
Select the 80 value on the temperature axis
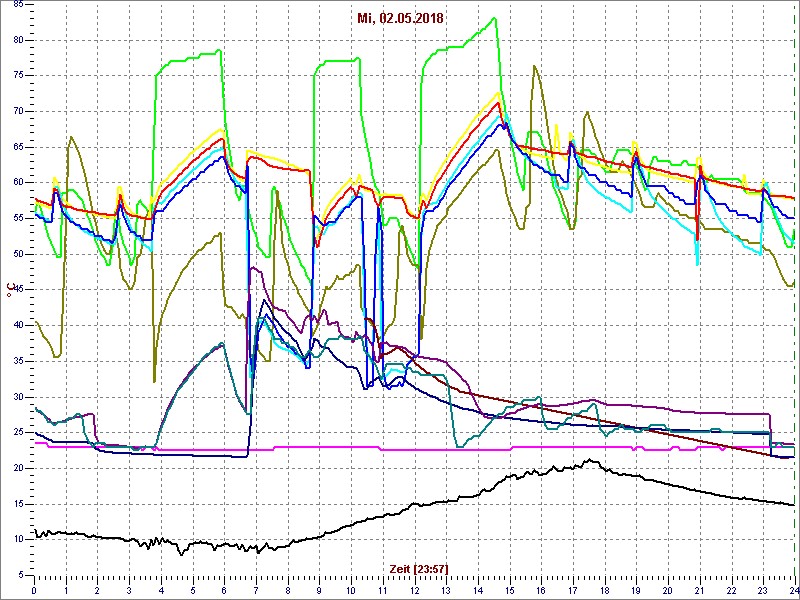[17, 40]
